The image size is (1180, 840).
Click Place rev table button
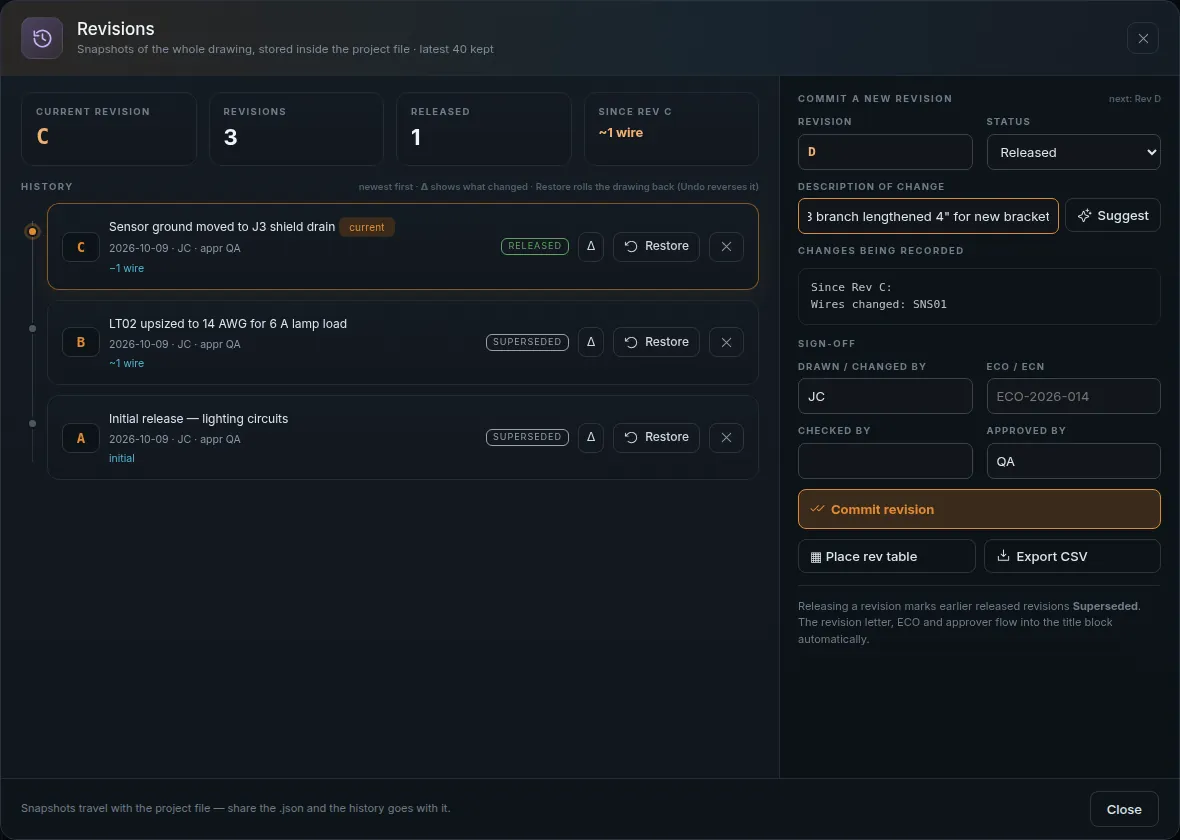click(x=887, y=556)
